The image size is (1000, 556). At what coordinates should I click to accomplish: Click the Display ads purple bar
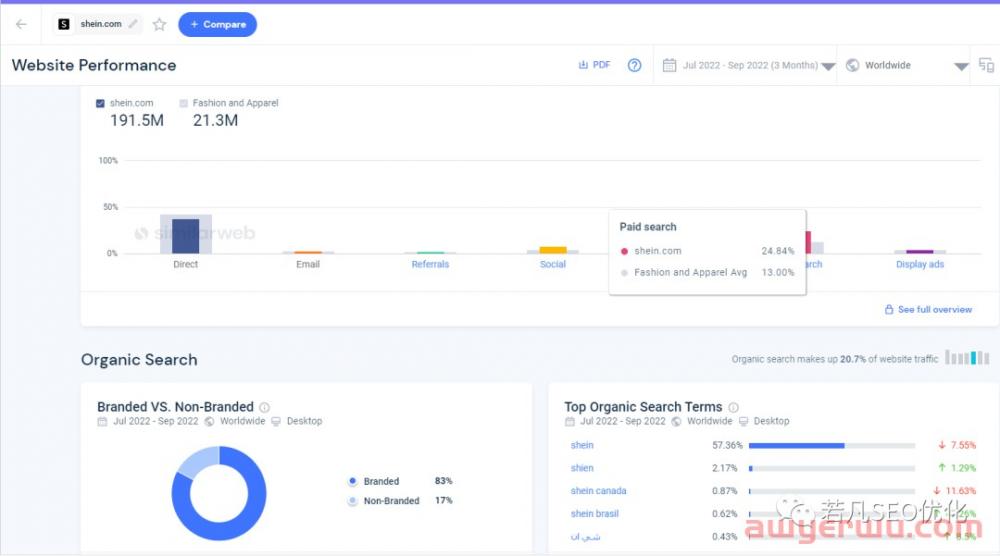coord(920,252)
